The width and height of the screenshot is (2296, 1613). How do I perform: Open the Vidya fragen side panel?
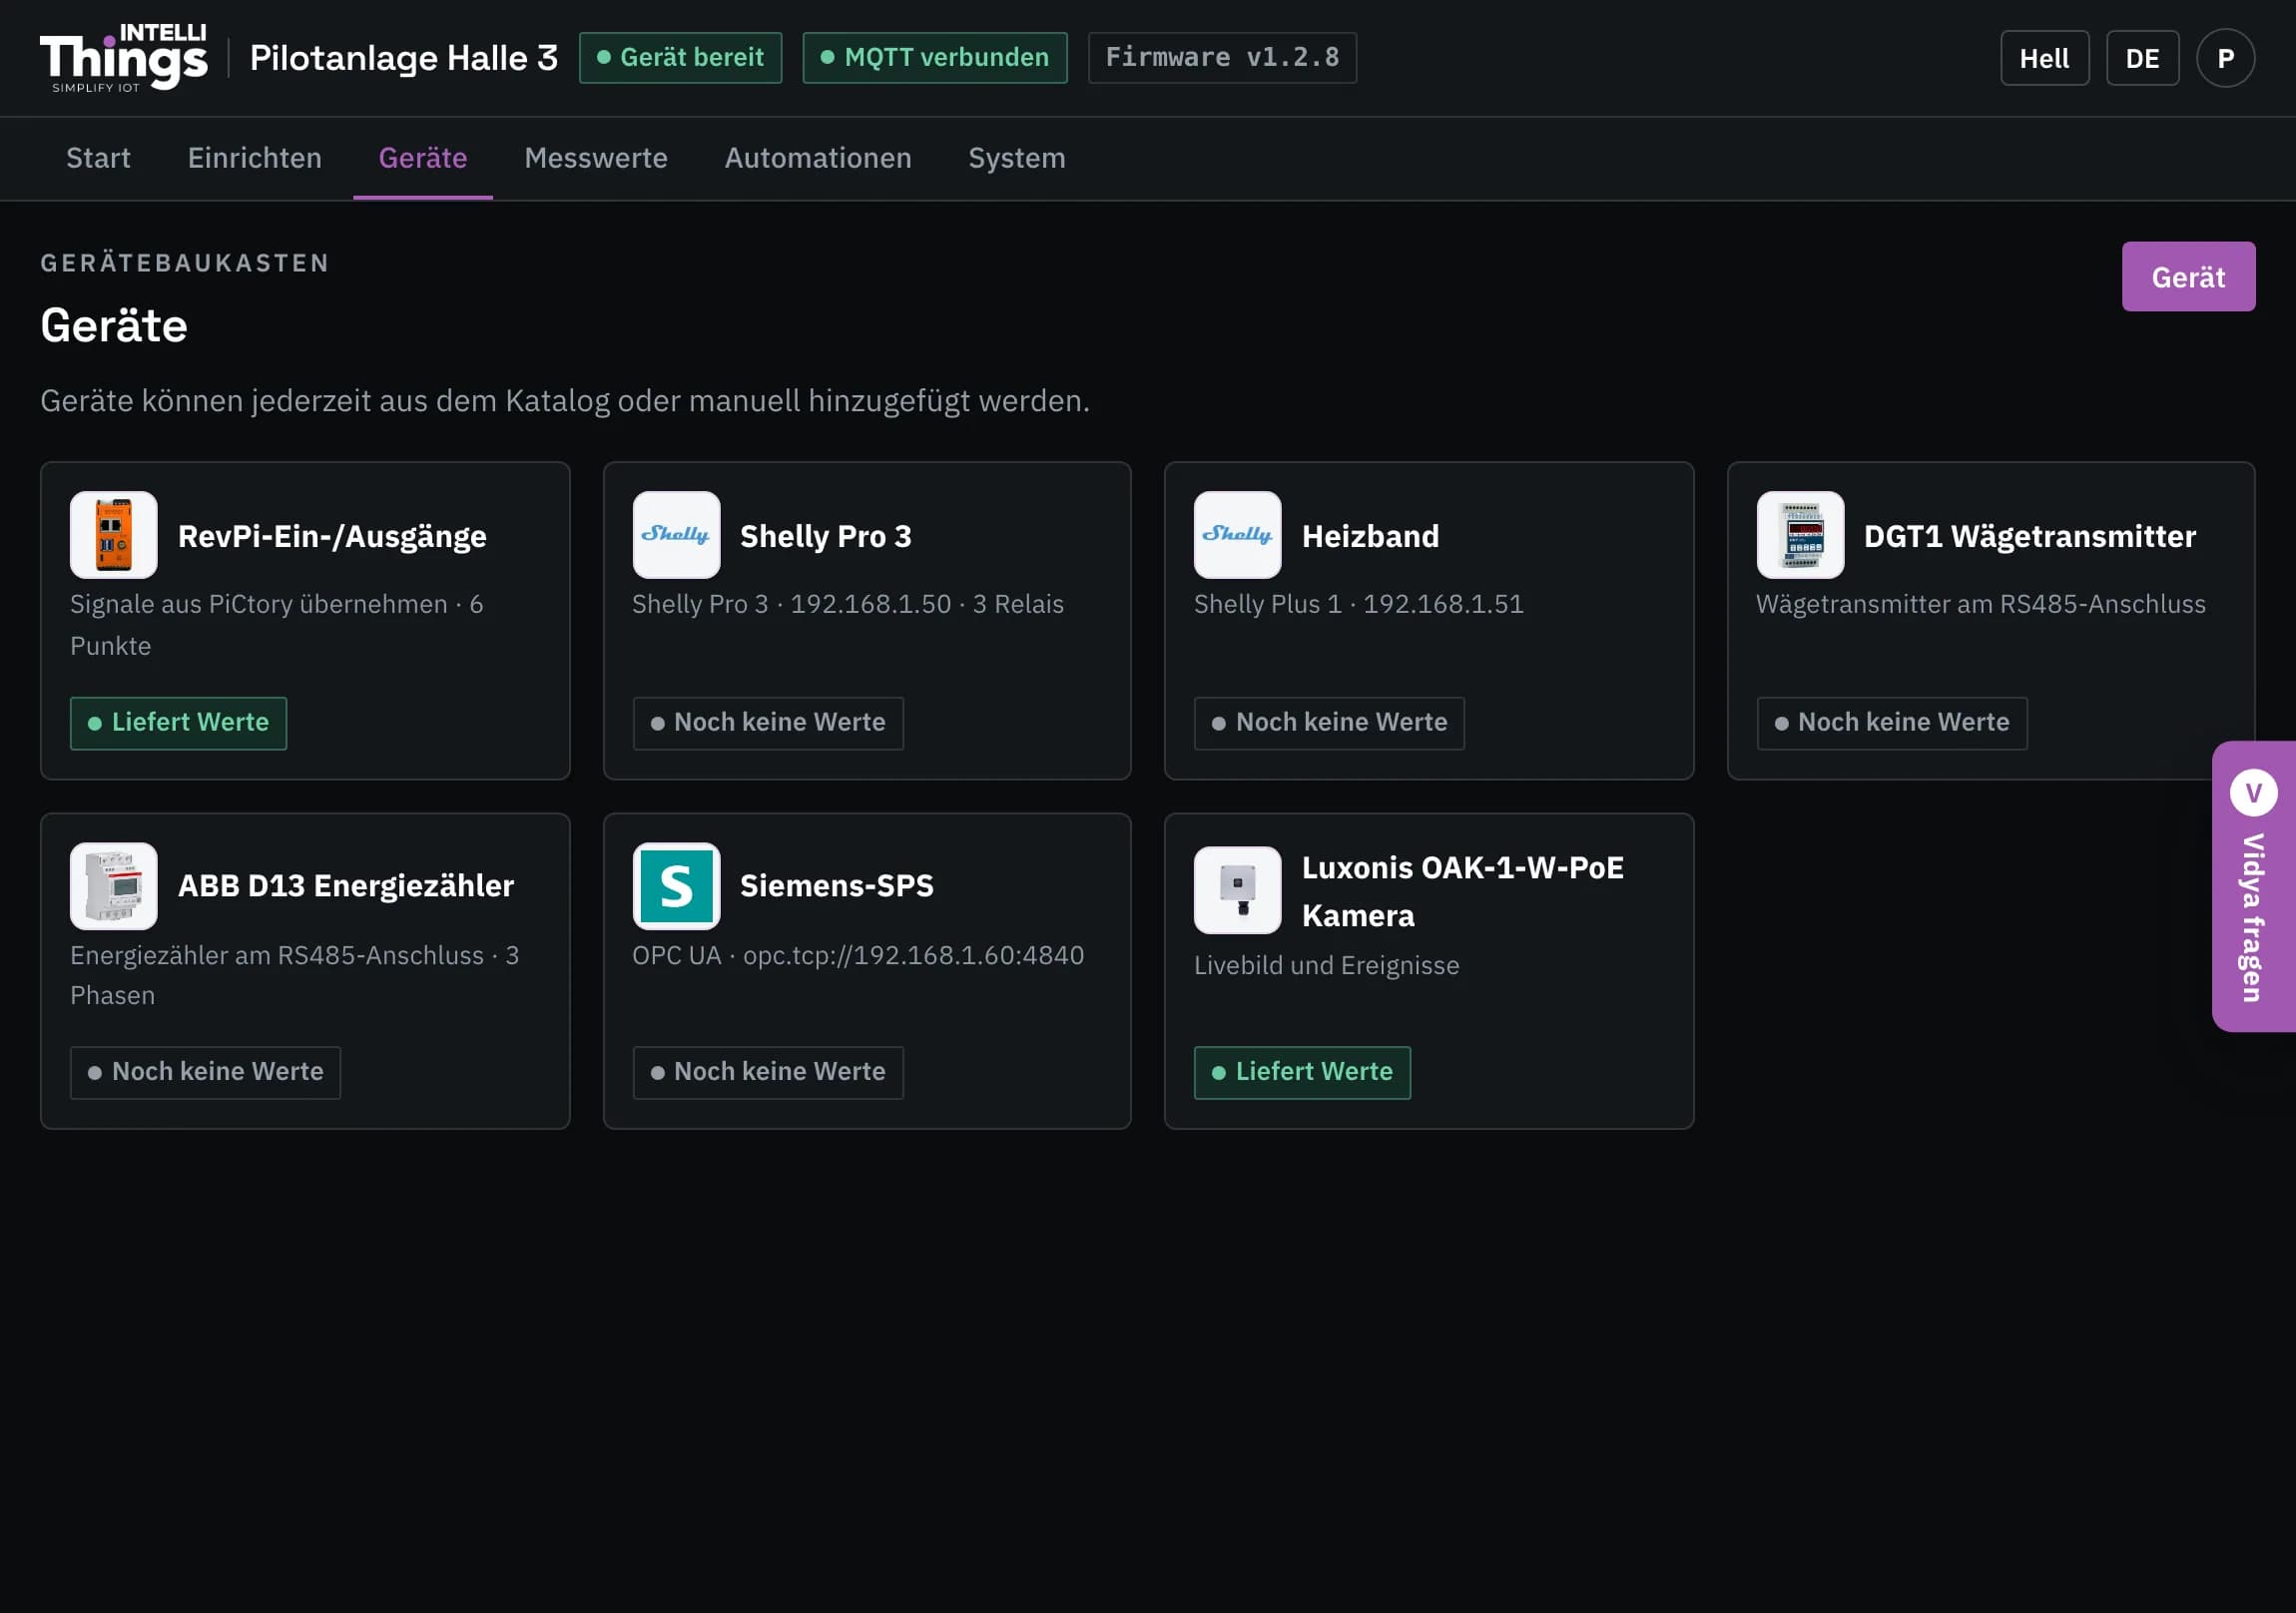(2254, 886)
